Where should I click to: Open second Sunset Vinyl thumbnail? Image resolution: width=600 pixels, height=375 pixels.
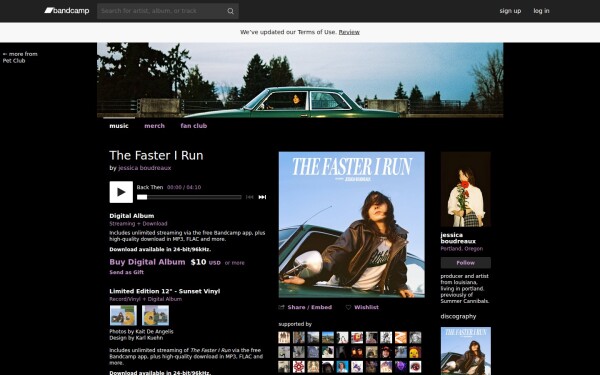(155, 315)
